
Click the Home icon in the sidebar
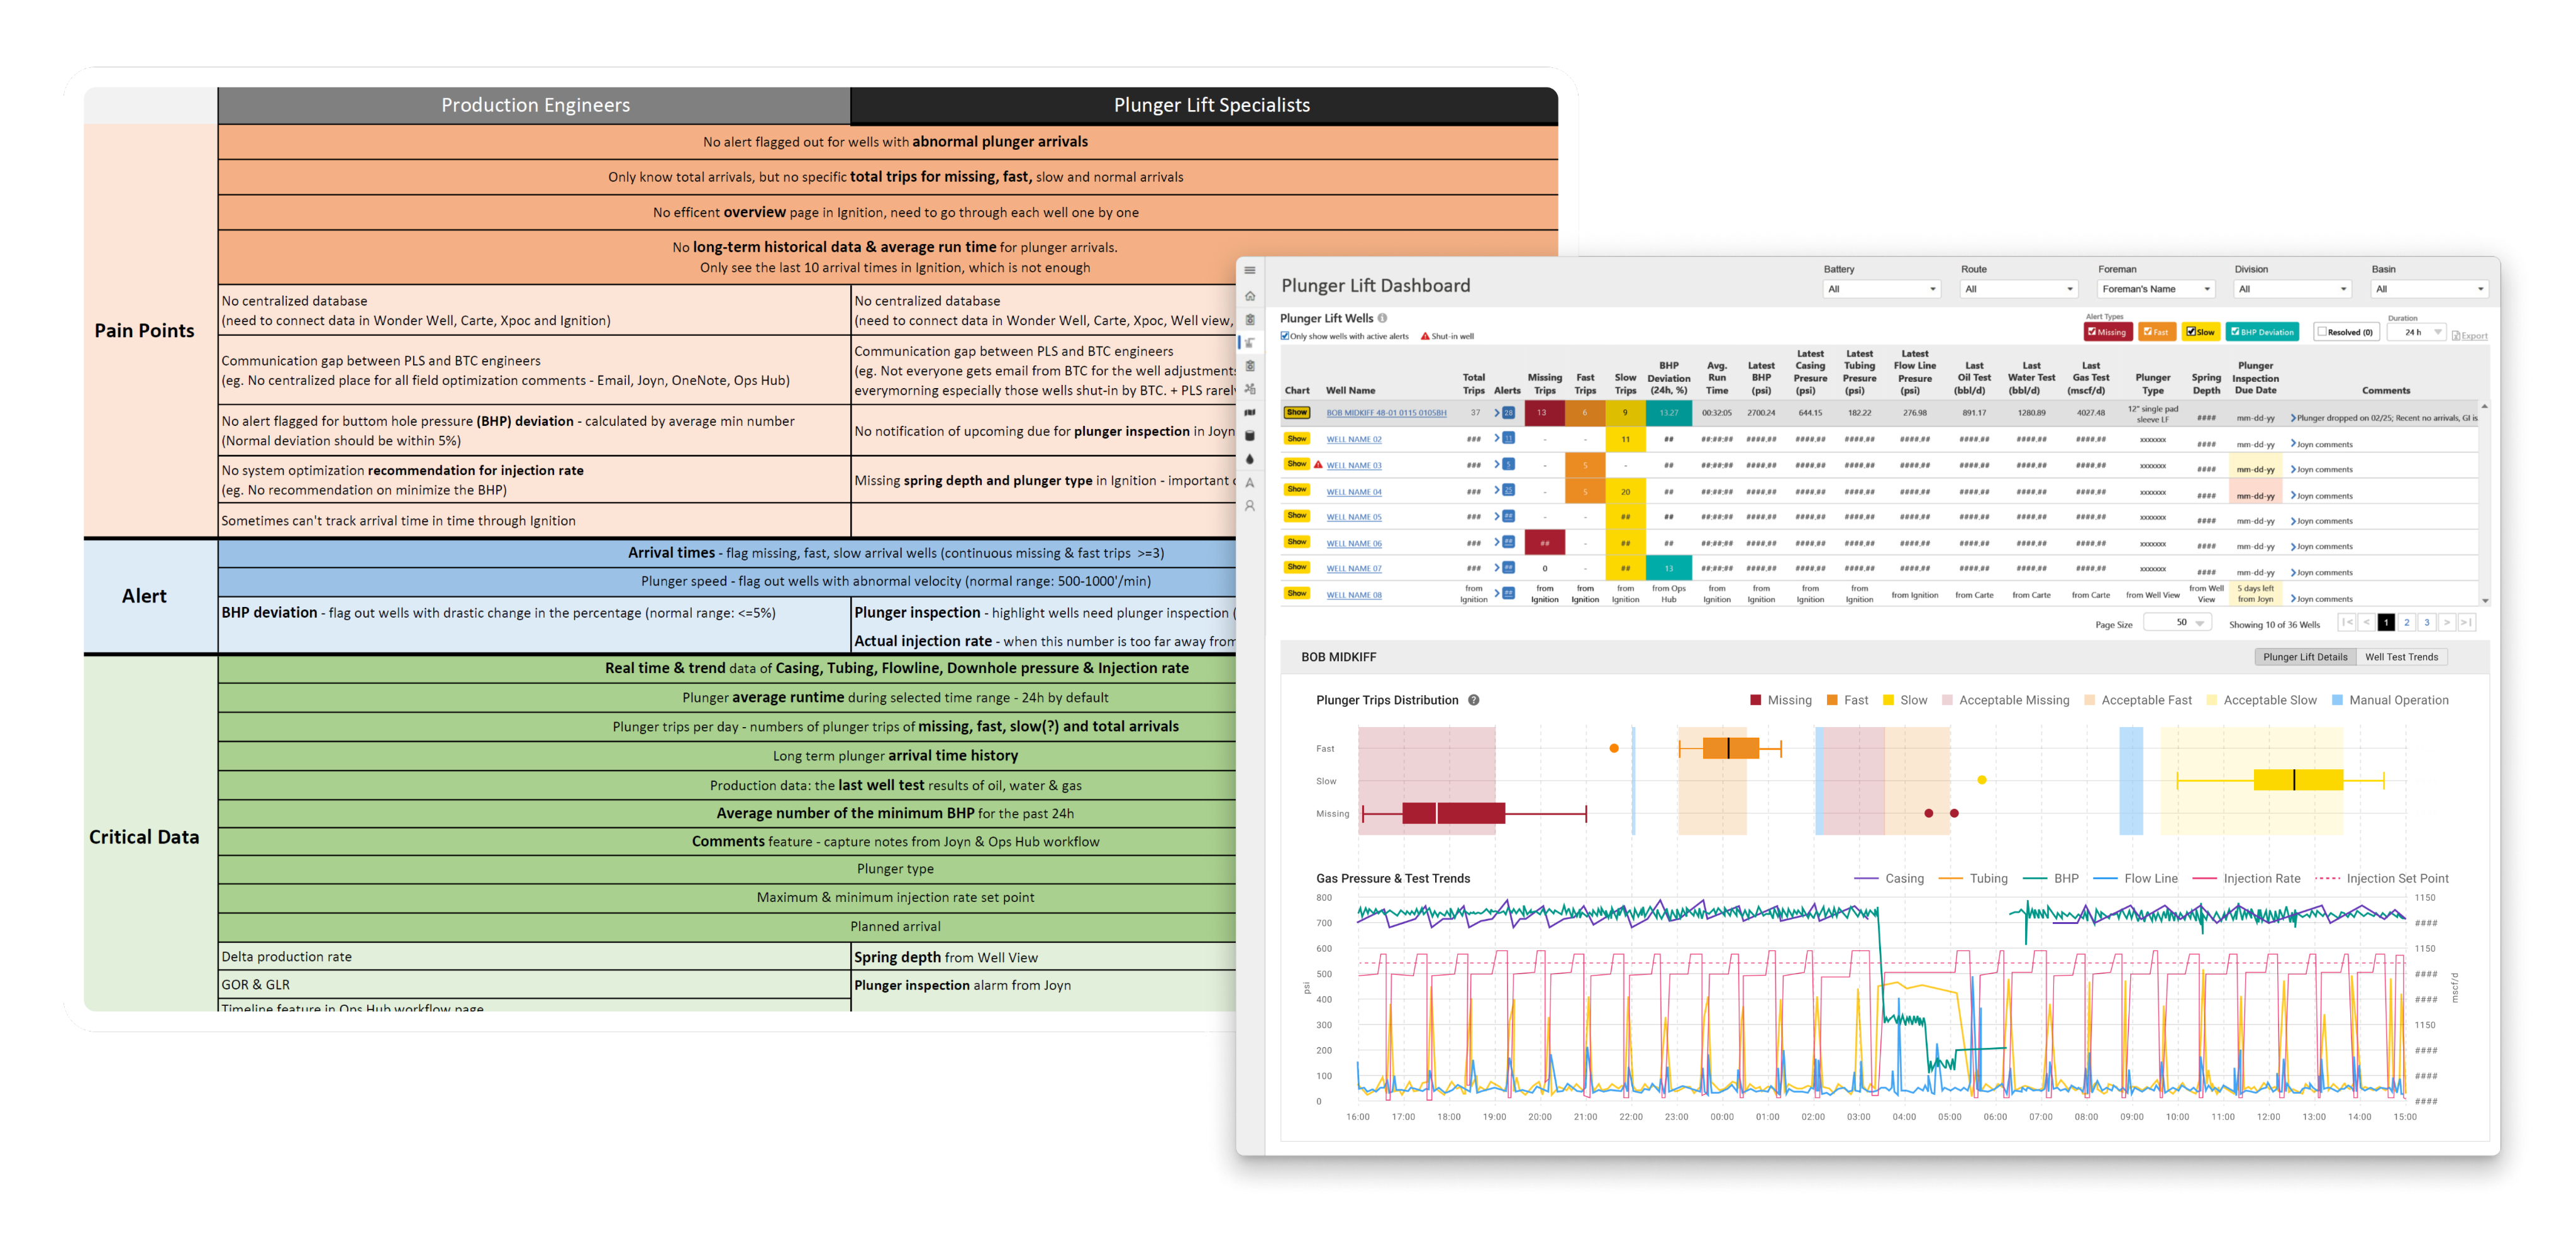(1250, 296)
